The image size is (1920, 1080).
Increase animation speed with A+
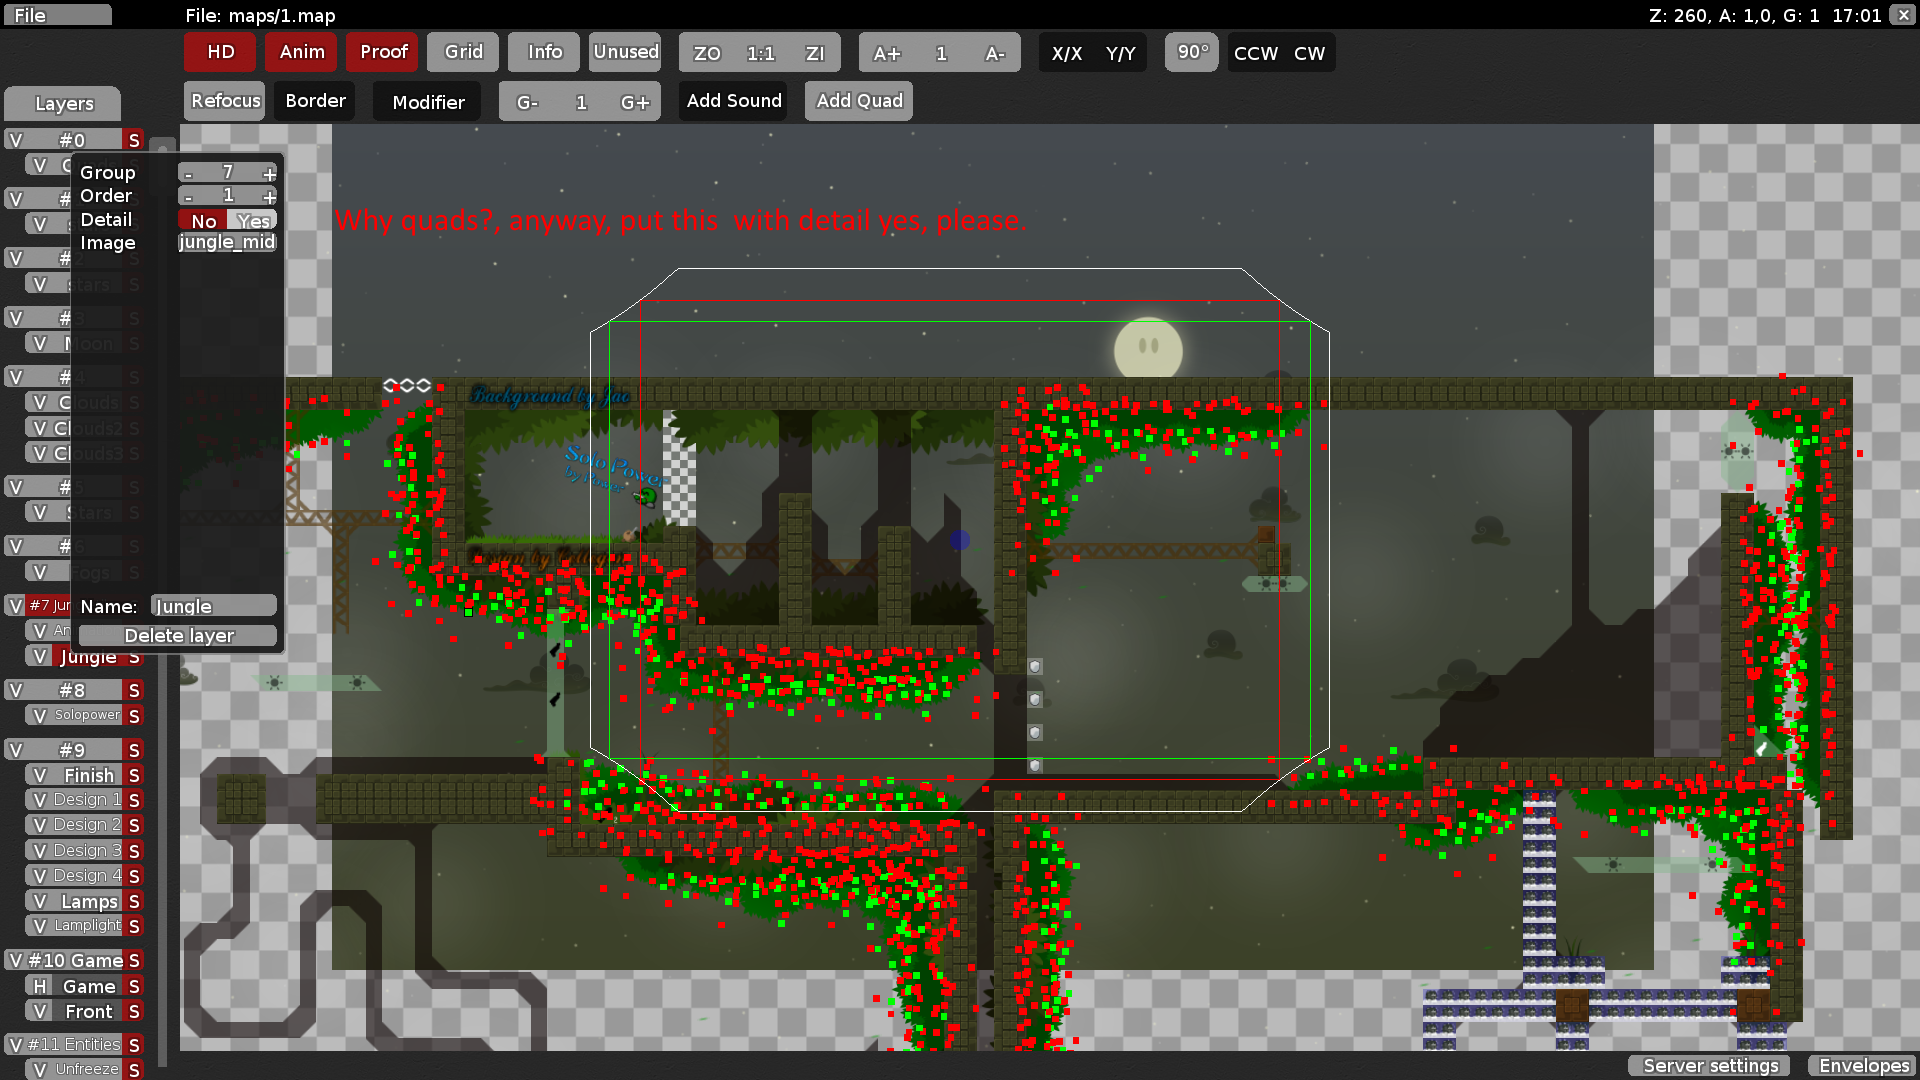click(x=886, y=53)
